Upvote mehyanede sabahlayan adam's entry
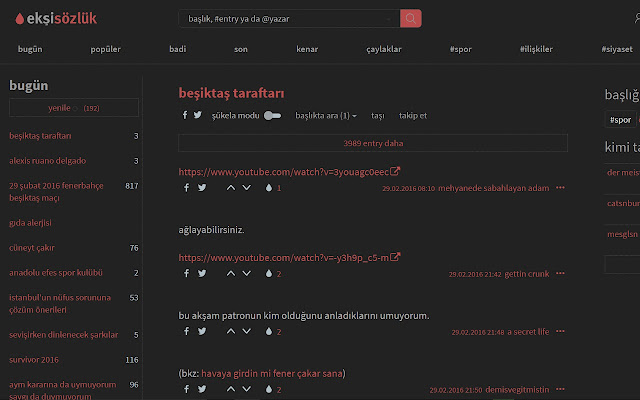This screenshot has width=640, height=400. tap(231, 188)
